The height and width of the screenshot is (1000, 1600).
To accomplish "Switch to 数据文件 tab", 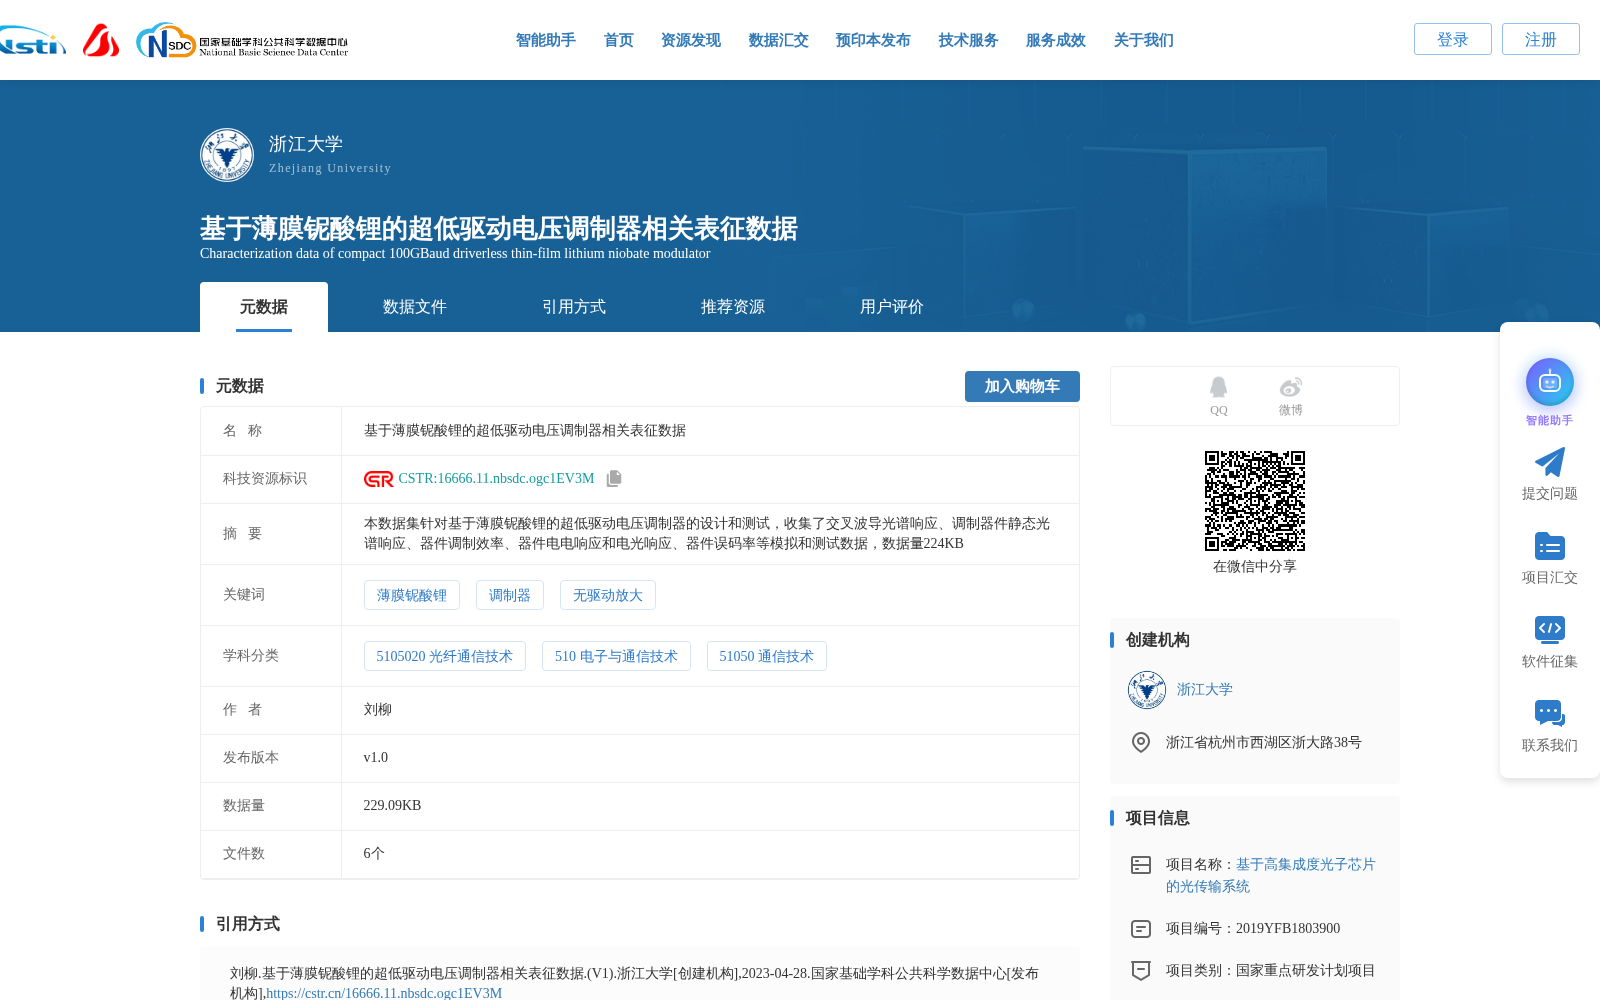I will coord(415,307).
